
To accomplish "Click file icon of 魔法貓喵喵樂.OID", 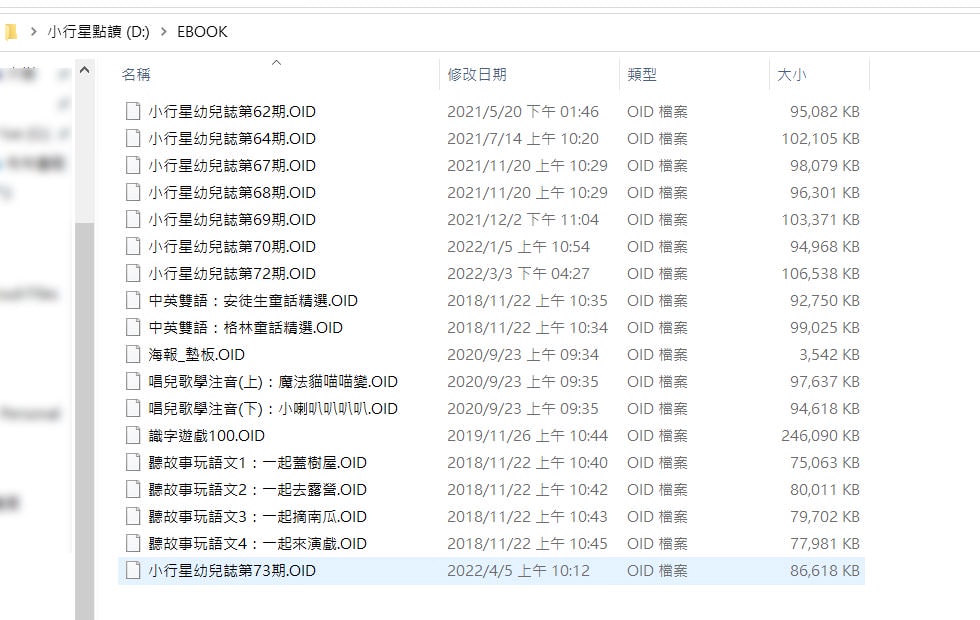I will pos(132,381).
